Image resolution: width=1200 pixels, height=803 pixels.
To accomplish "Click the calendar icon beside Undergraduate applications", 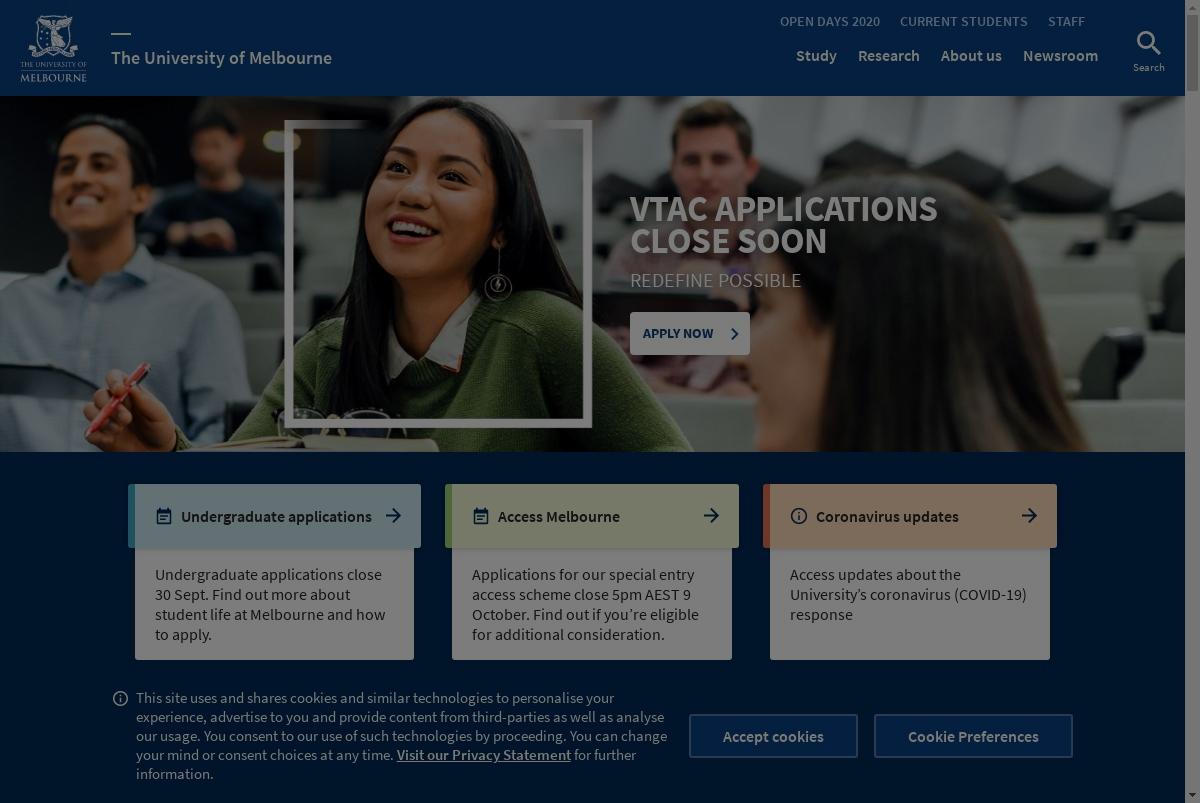I will pos(164,516).
